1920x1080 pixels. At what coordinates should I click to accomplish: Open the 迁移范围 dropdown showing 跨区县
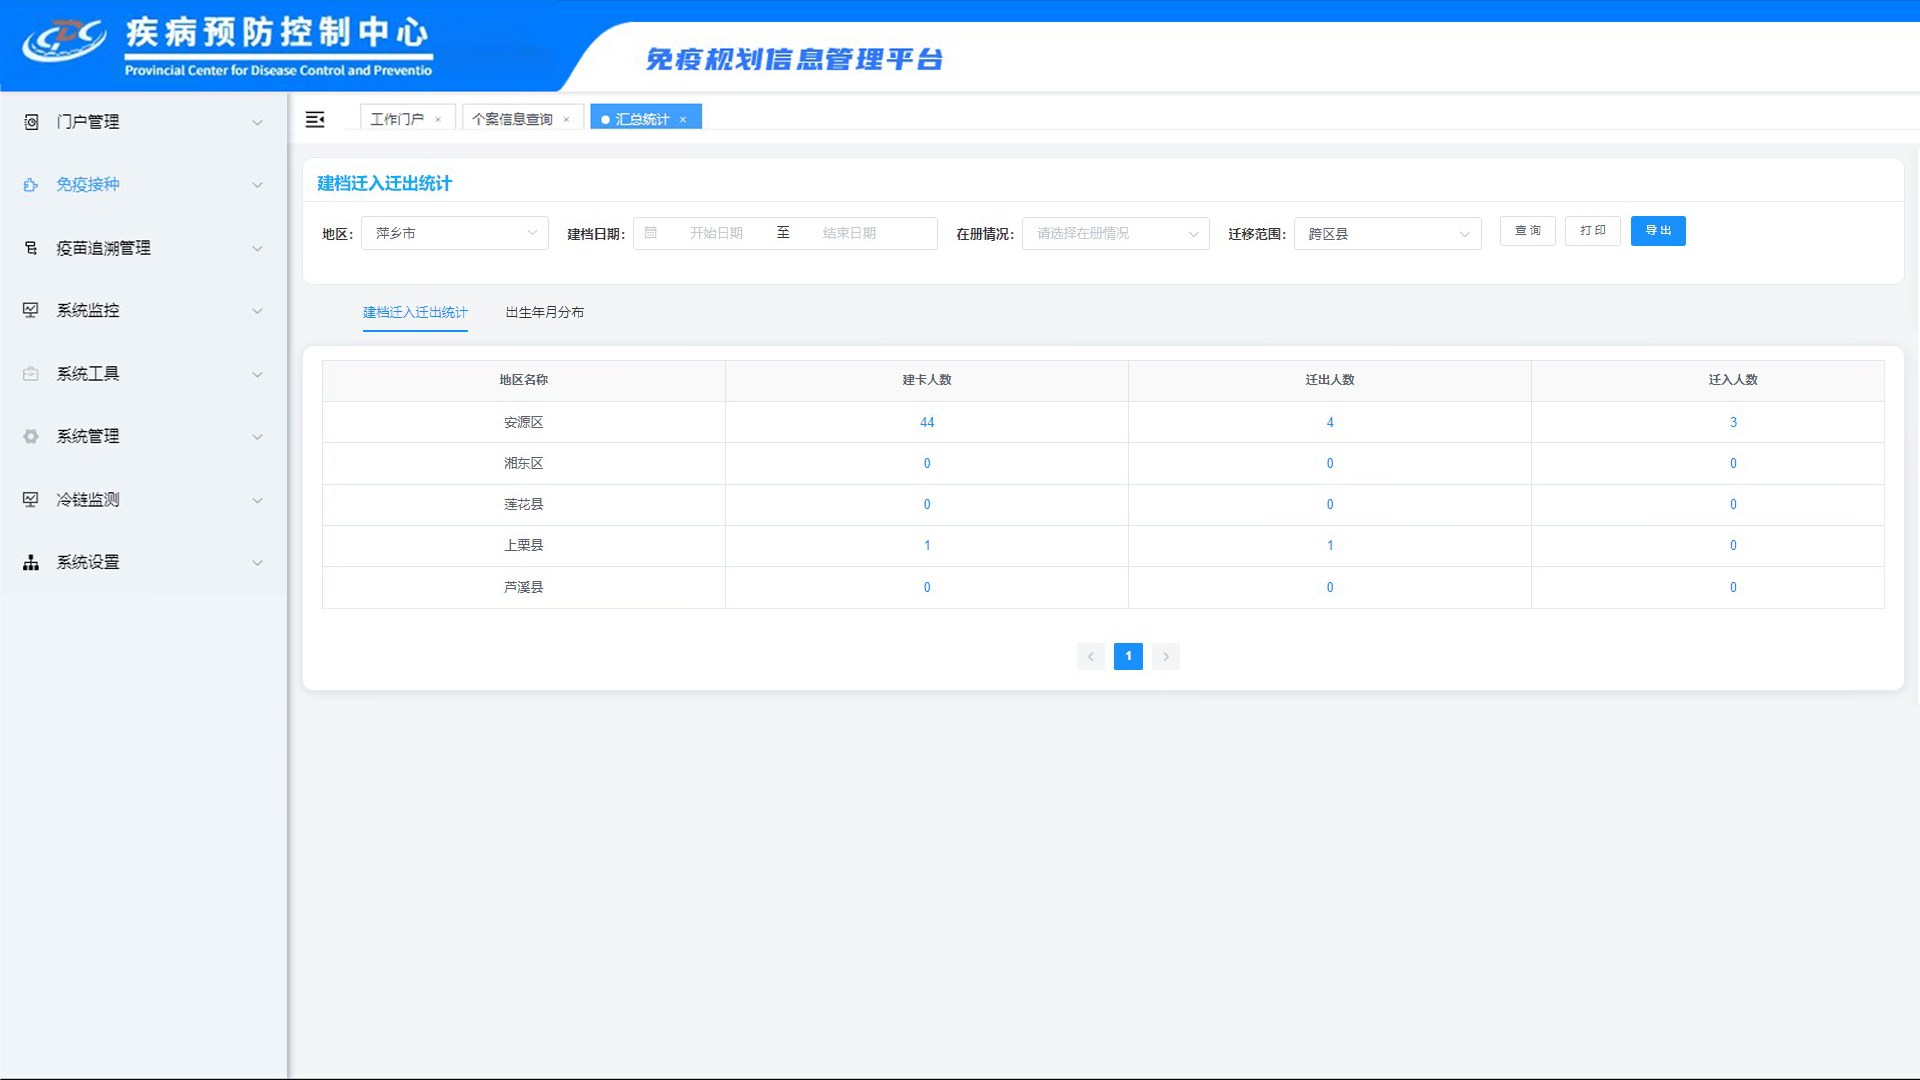point(1386,233)
